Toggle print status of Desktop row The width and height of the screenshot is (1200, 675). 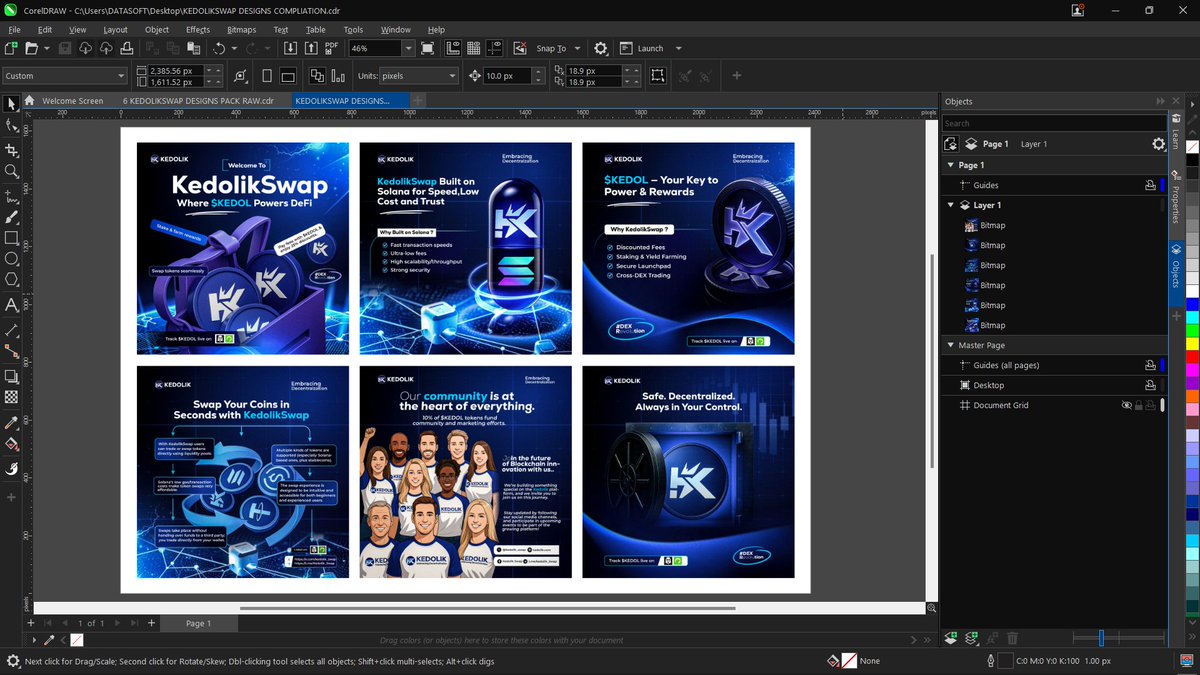tap(1151, 385)
